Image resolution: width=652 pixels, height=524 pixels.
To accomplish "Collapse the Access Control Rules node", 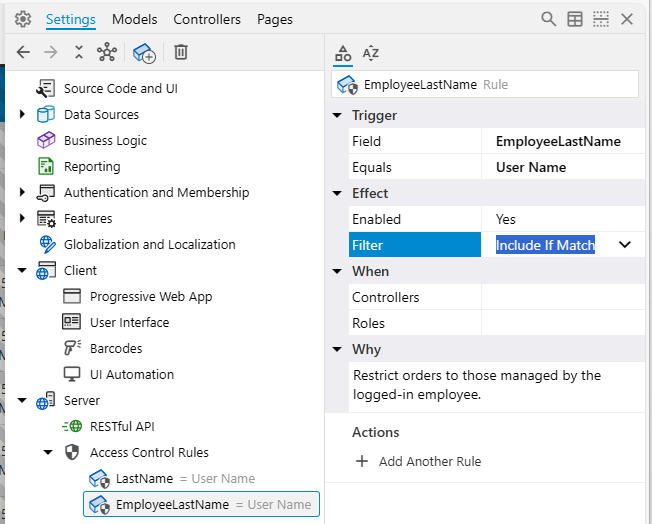I will tap(48, 453).
